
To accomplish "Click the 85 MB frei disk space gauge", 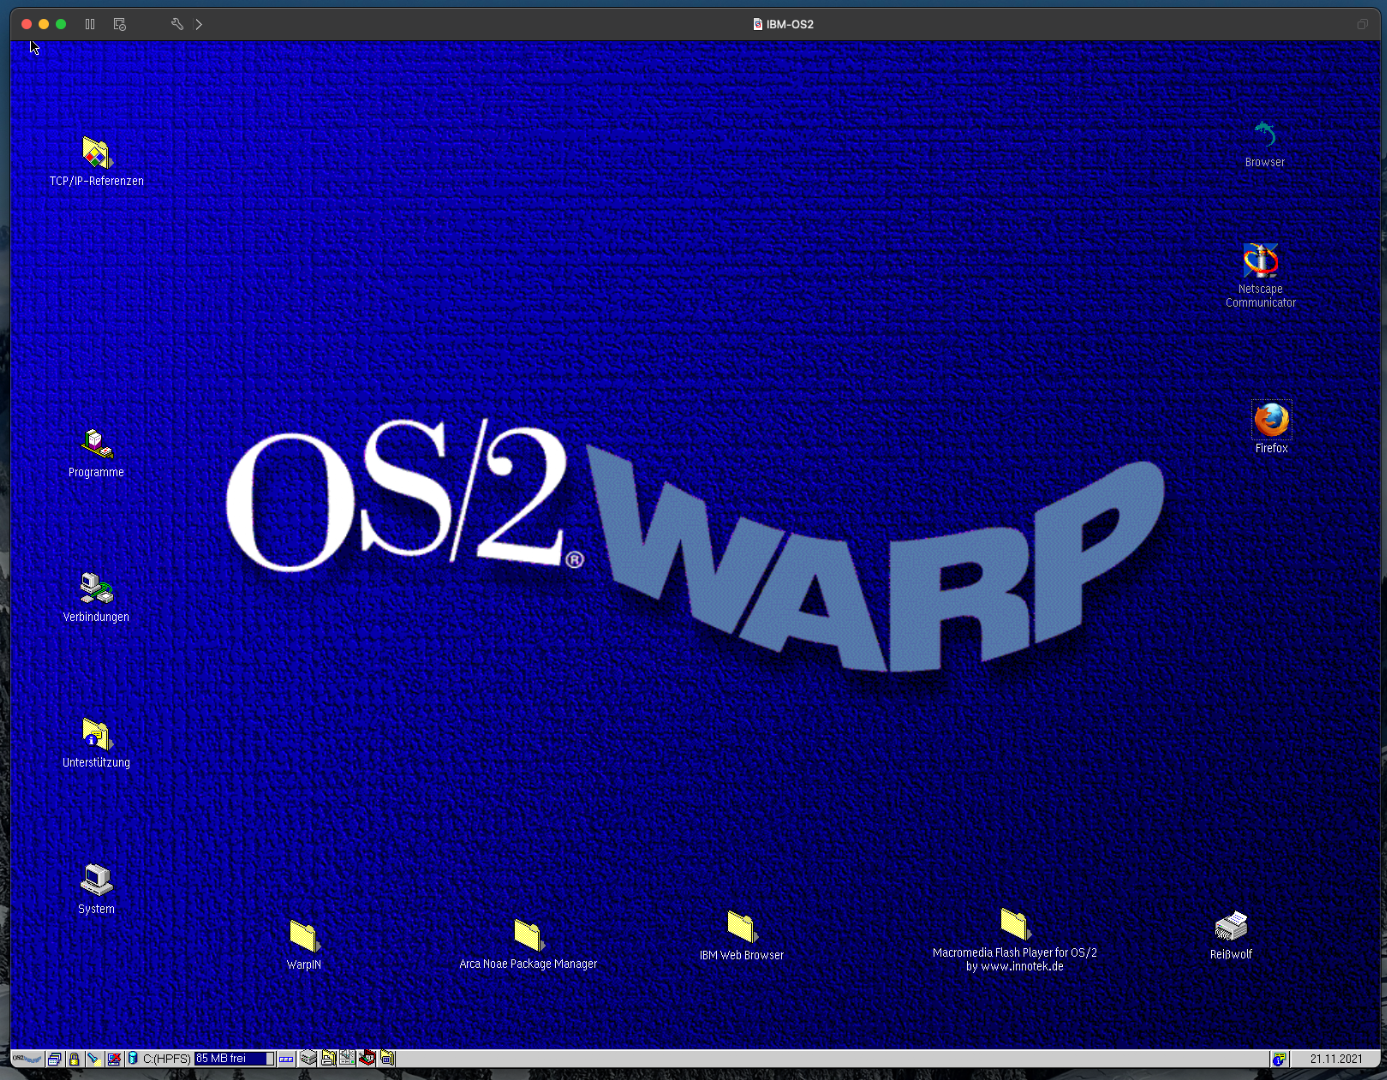I will tap(234, 1059).
